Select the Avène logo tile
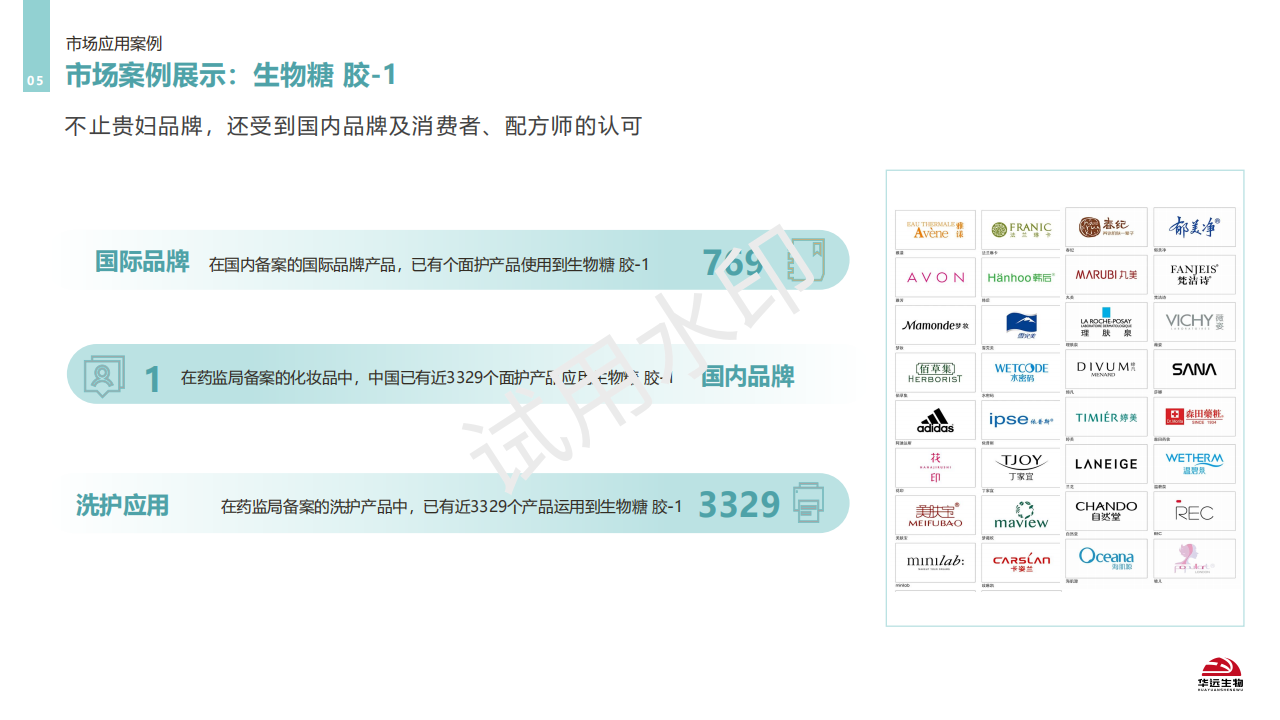This screenshot has width=1280, height=720. point(935,229)
